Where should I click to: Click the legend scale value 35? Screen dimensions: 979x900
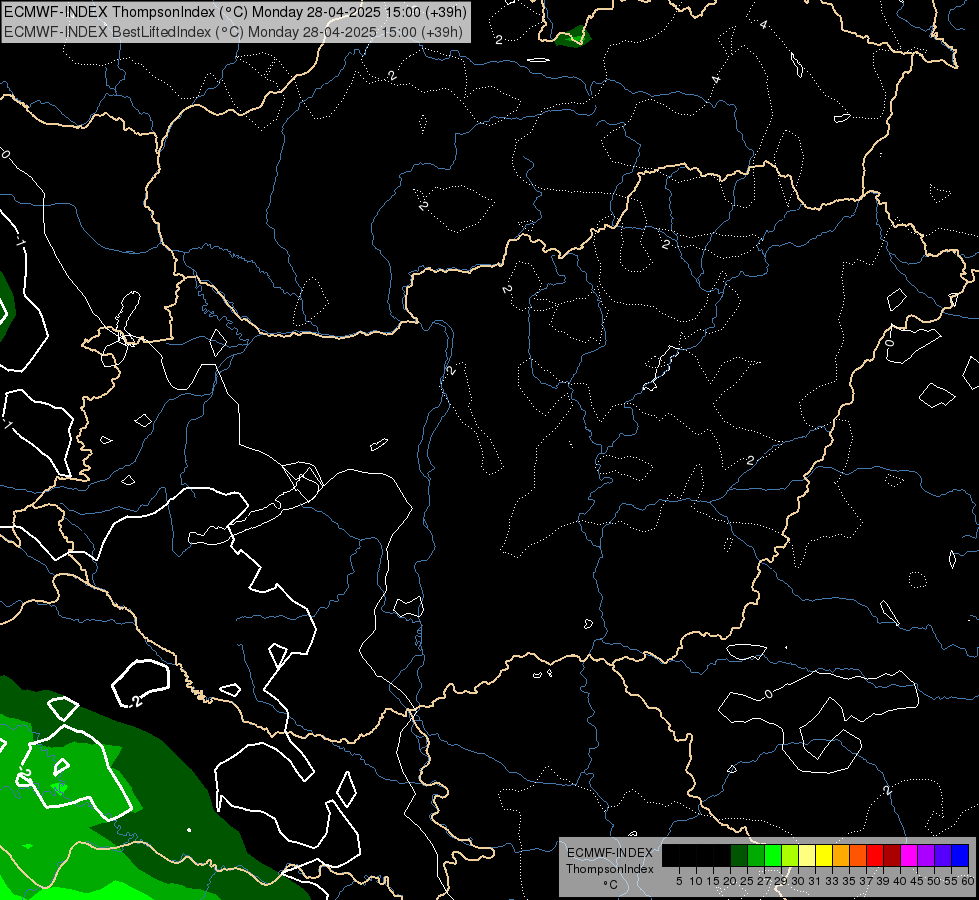(849, 881)
